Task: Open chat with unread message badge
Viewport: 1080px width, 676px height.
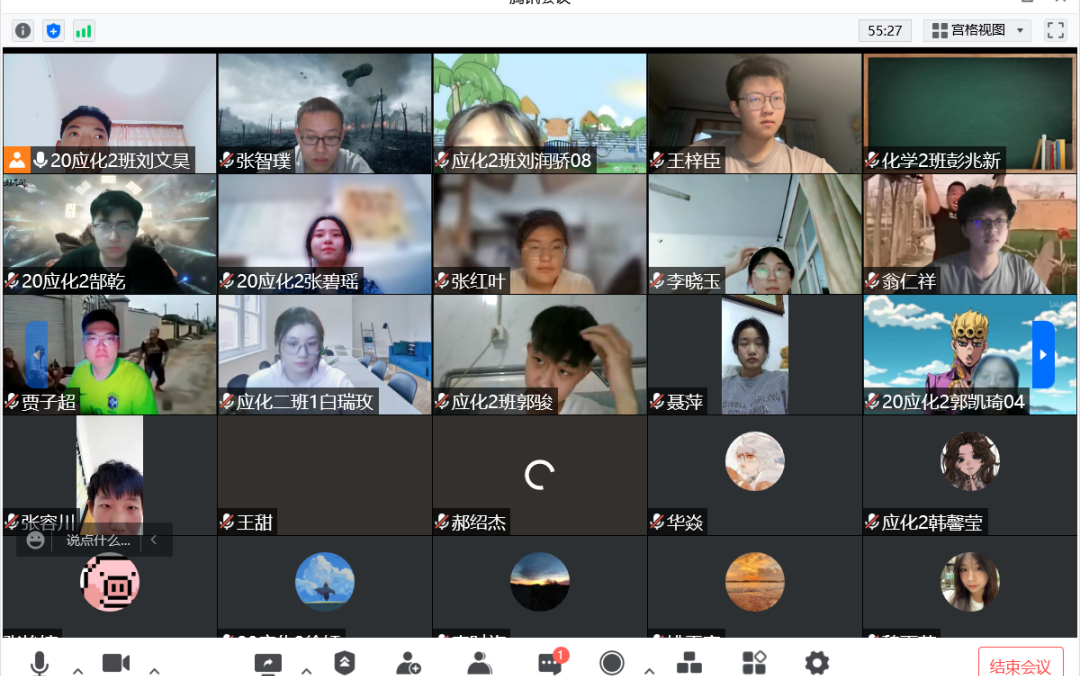Action: pyautogui.click(x=549, y=663)
